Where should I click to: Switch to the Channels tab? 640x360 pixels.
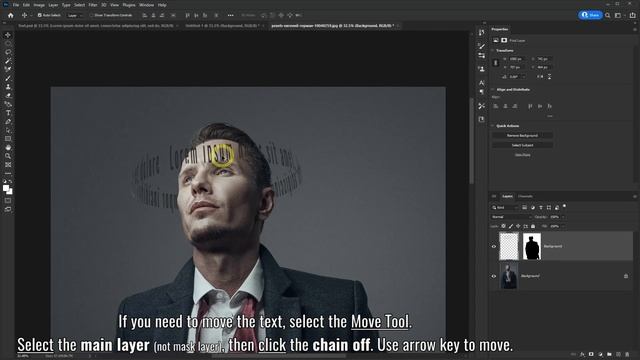[525, 196]
